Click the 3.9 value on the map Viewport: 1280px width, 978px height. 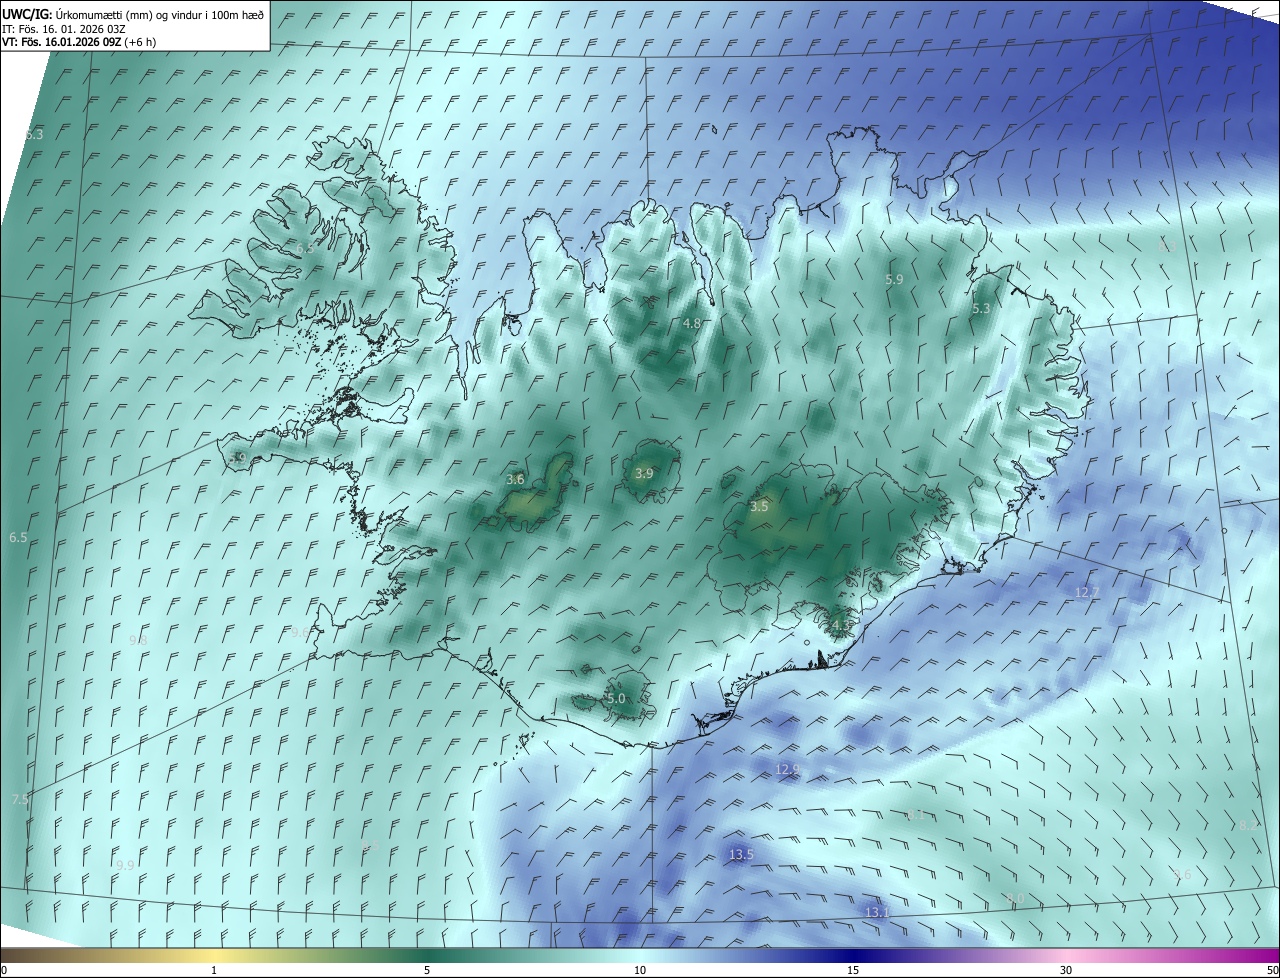tap(644, 473)
